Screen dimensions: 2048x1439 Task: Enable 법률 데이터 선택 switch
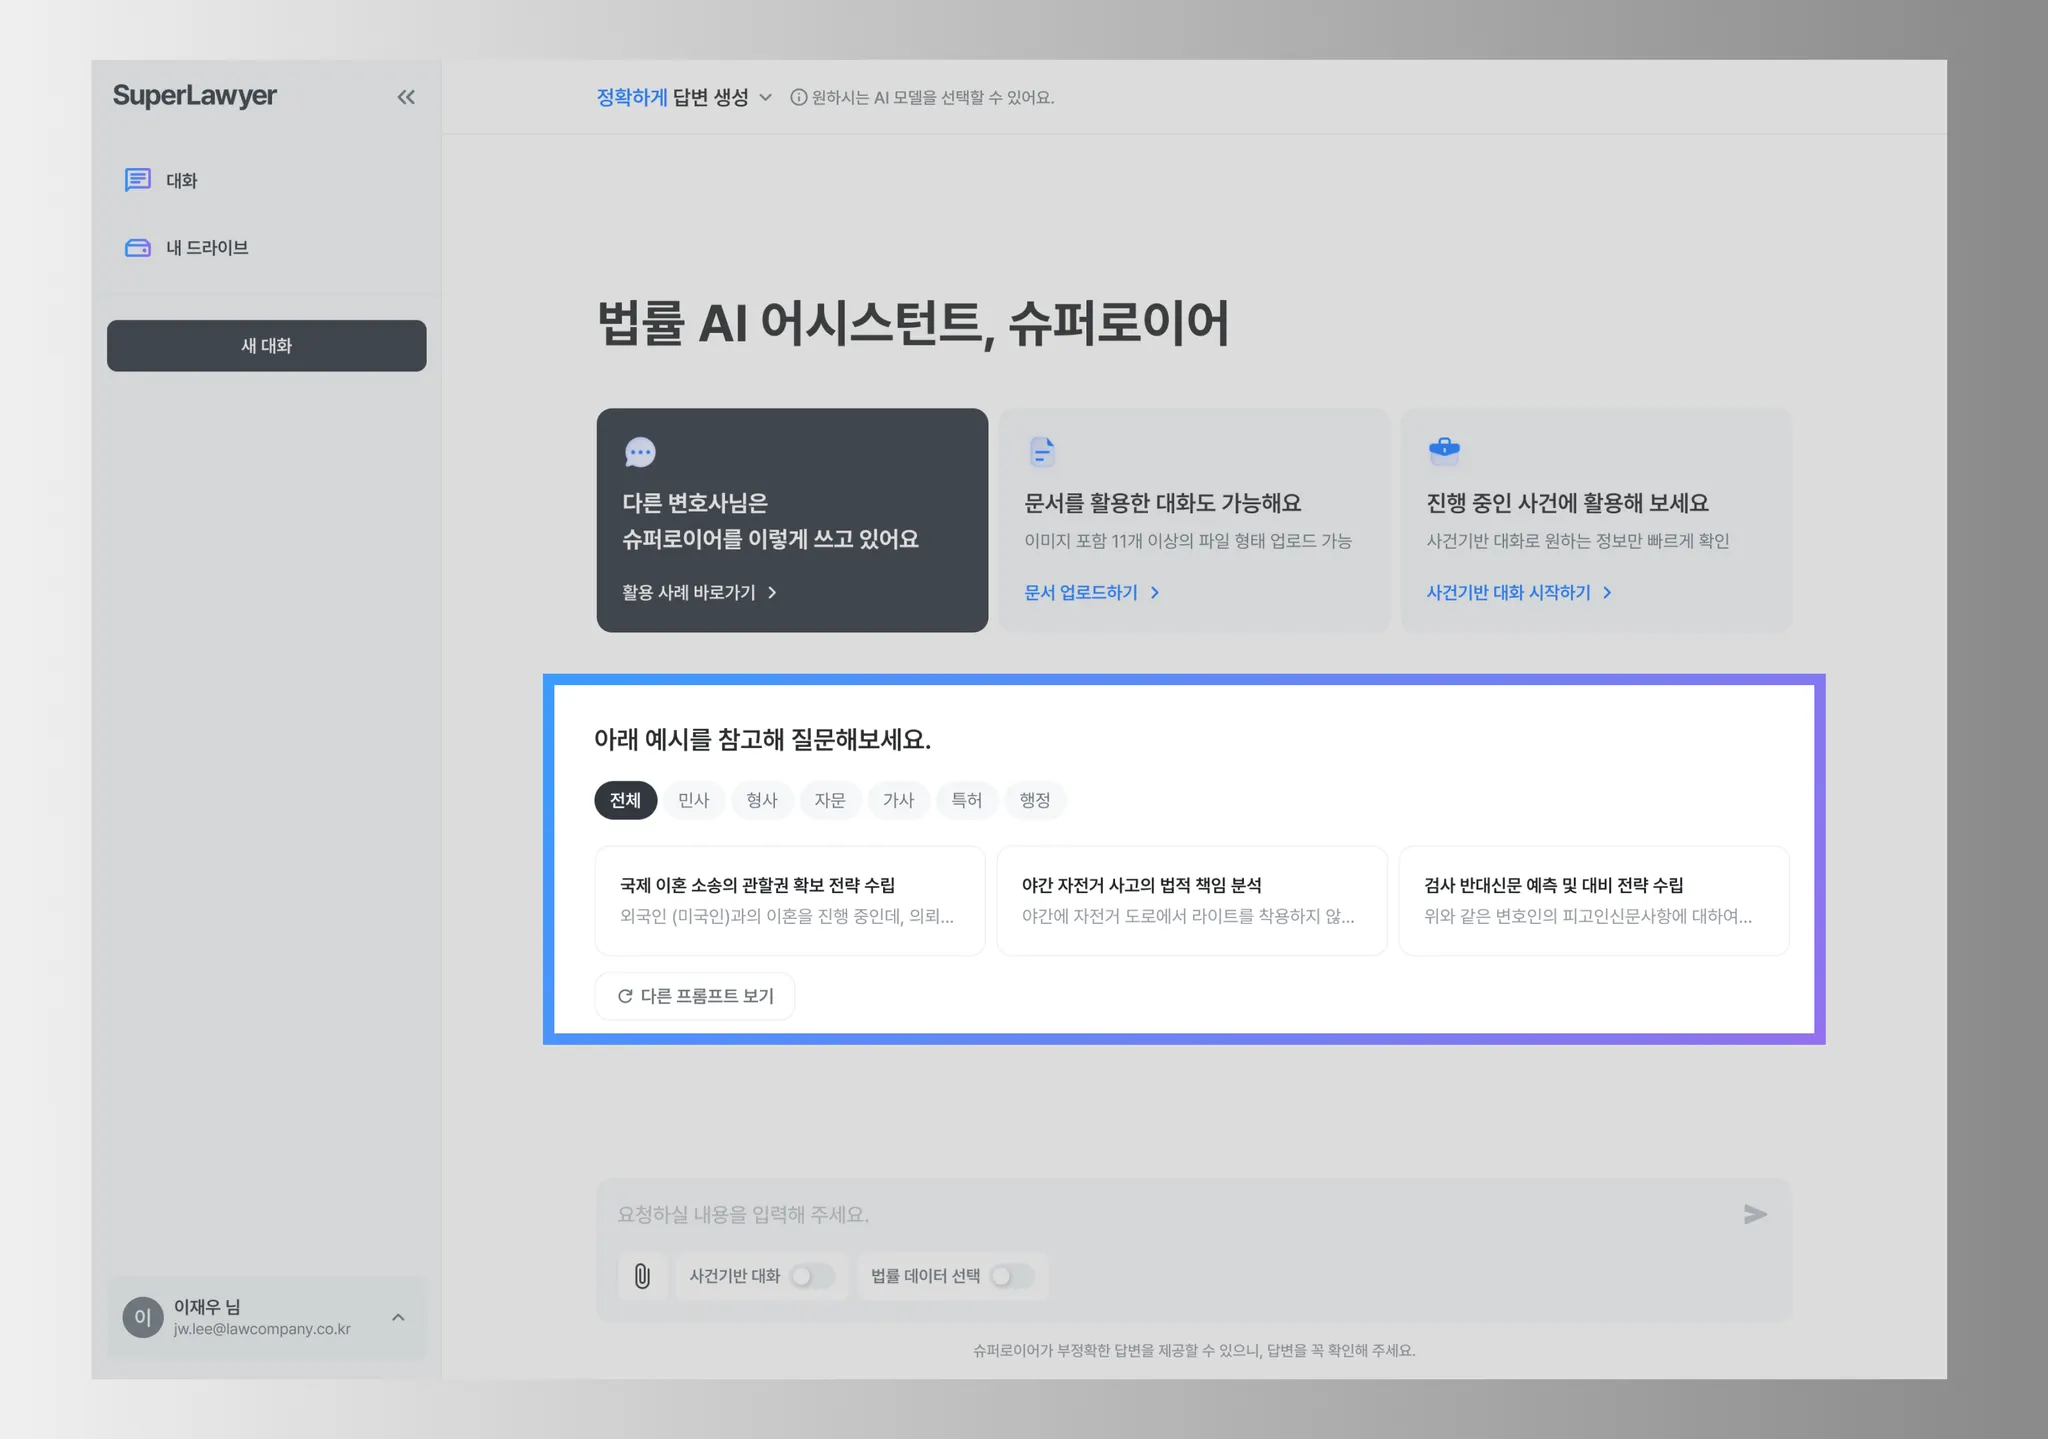[1011, 1276]
